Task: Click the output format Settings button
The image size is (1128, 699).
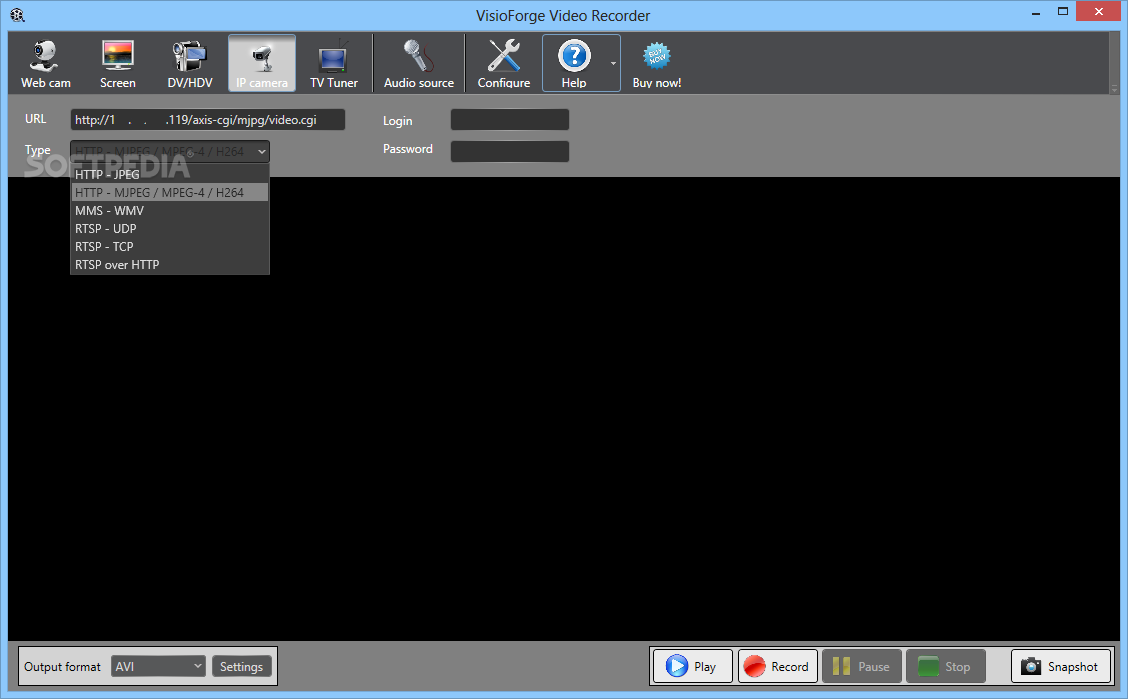Action: (x=242, y=667)
